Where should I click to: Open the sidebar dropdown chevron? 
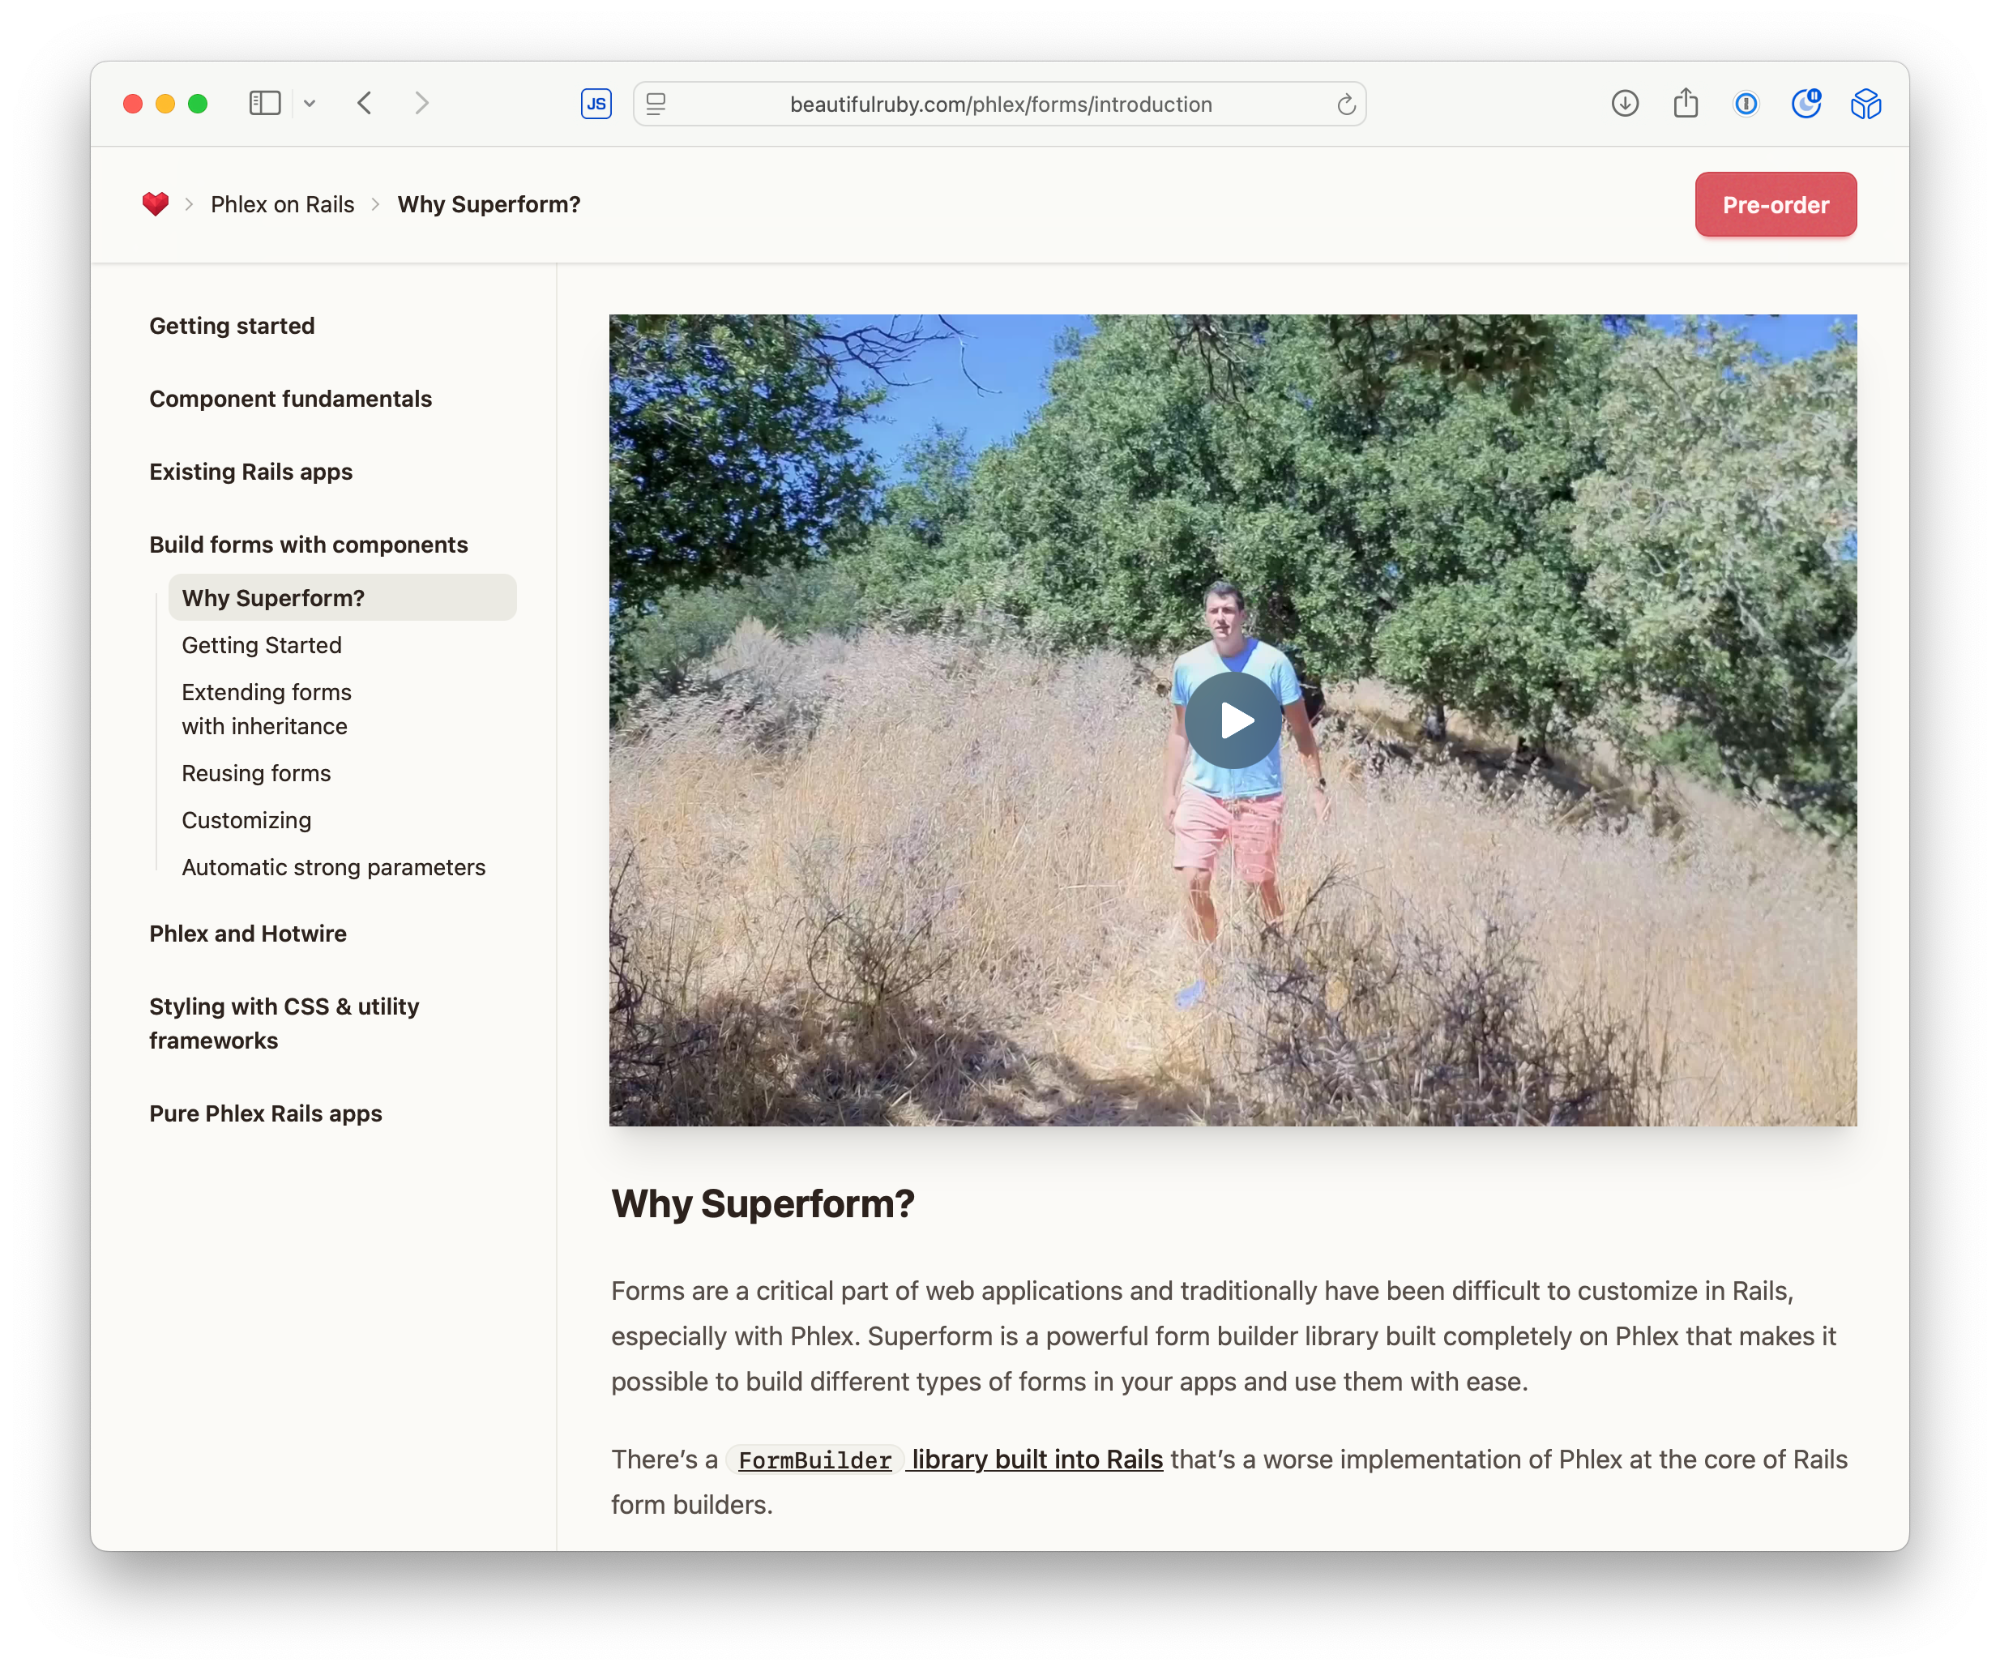310,103
